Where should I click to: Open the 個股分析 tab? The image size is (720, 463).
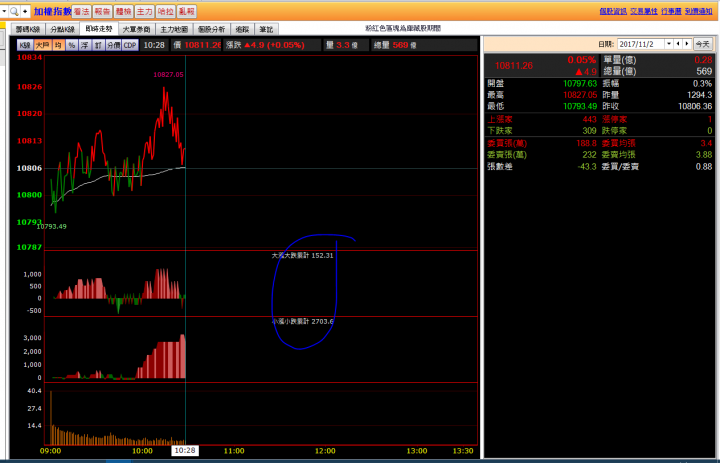(x=211, y=29)
